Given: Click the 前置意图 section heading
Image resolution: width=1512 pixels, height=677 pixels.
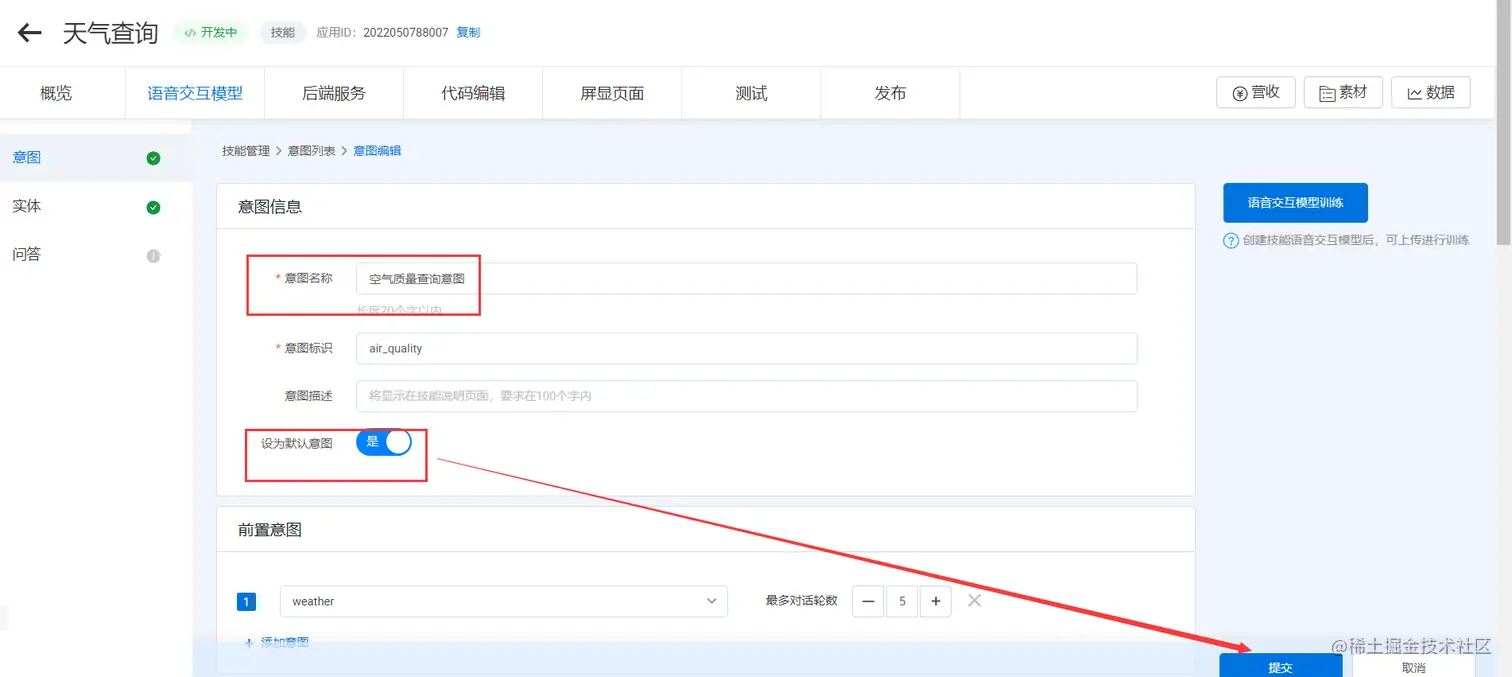Looking at the screenshot, I should 270,530.
